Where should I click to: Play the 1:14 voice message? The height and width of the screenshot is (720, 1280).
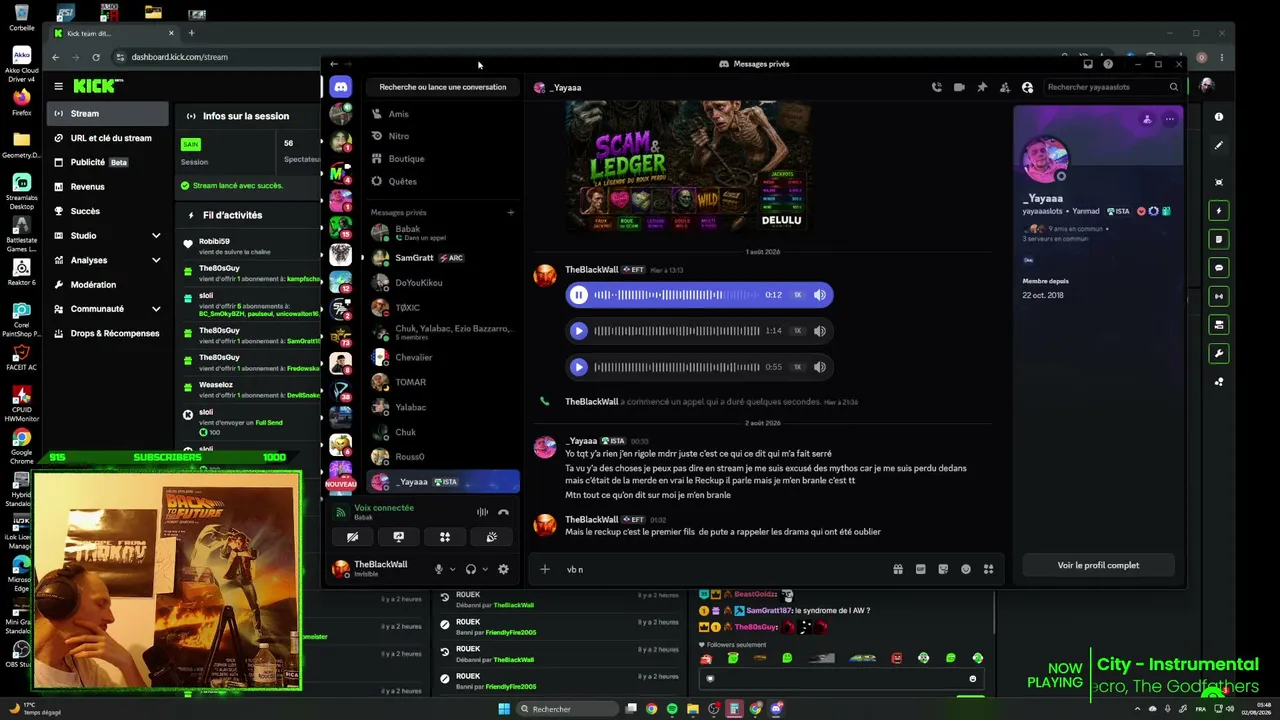point(578,331)
